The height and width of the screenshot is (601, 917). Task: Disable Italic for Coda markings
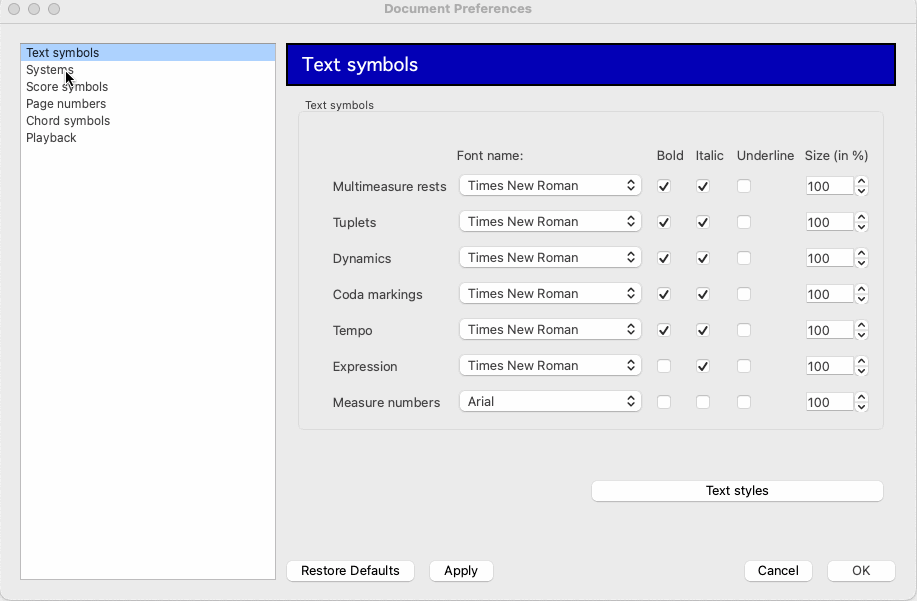tap(703, 294)
